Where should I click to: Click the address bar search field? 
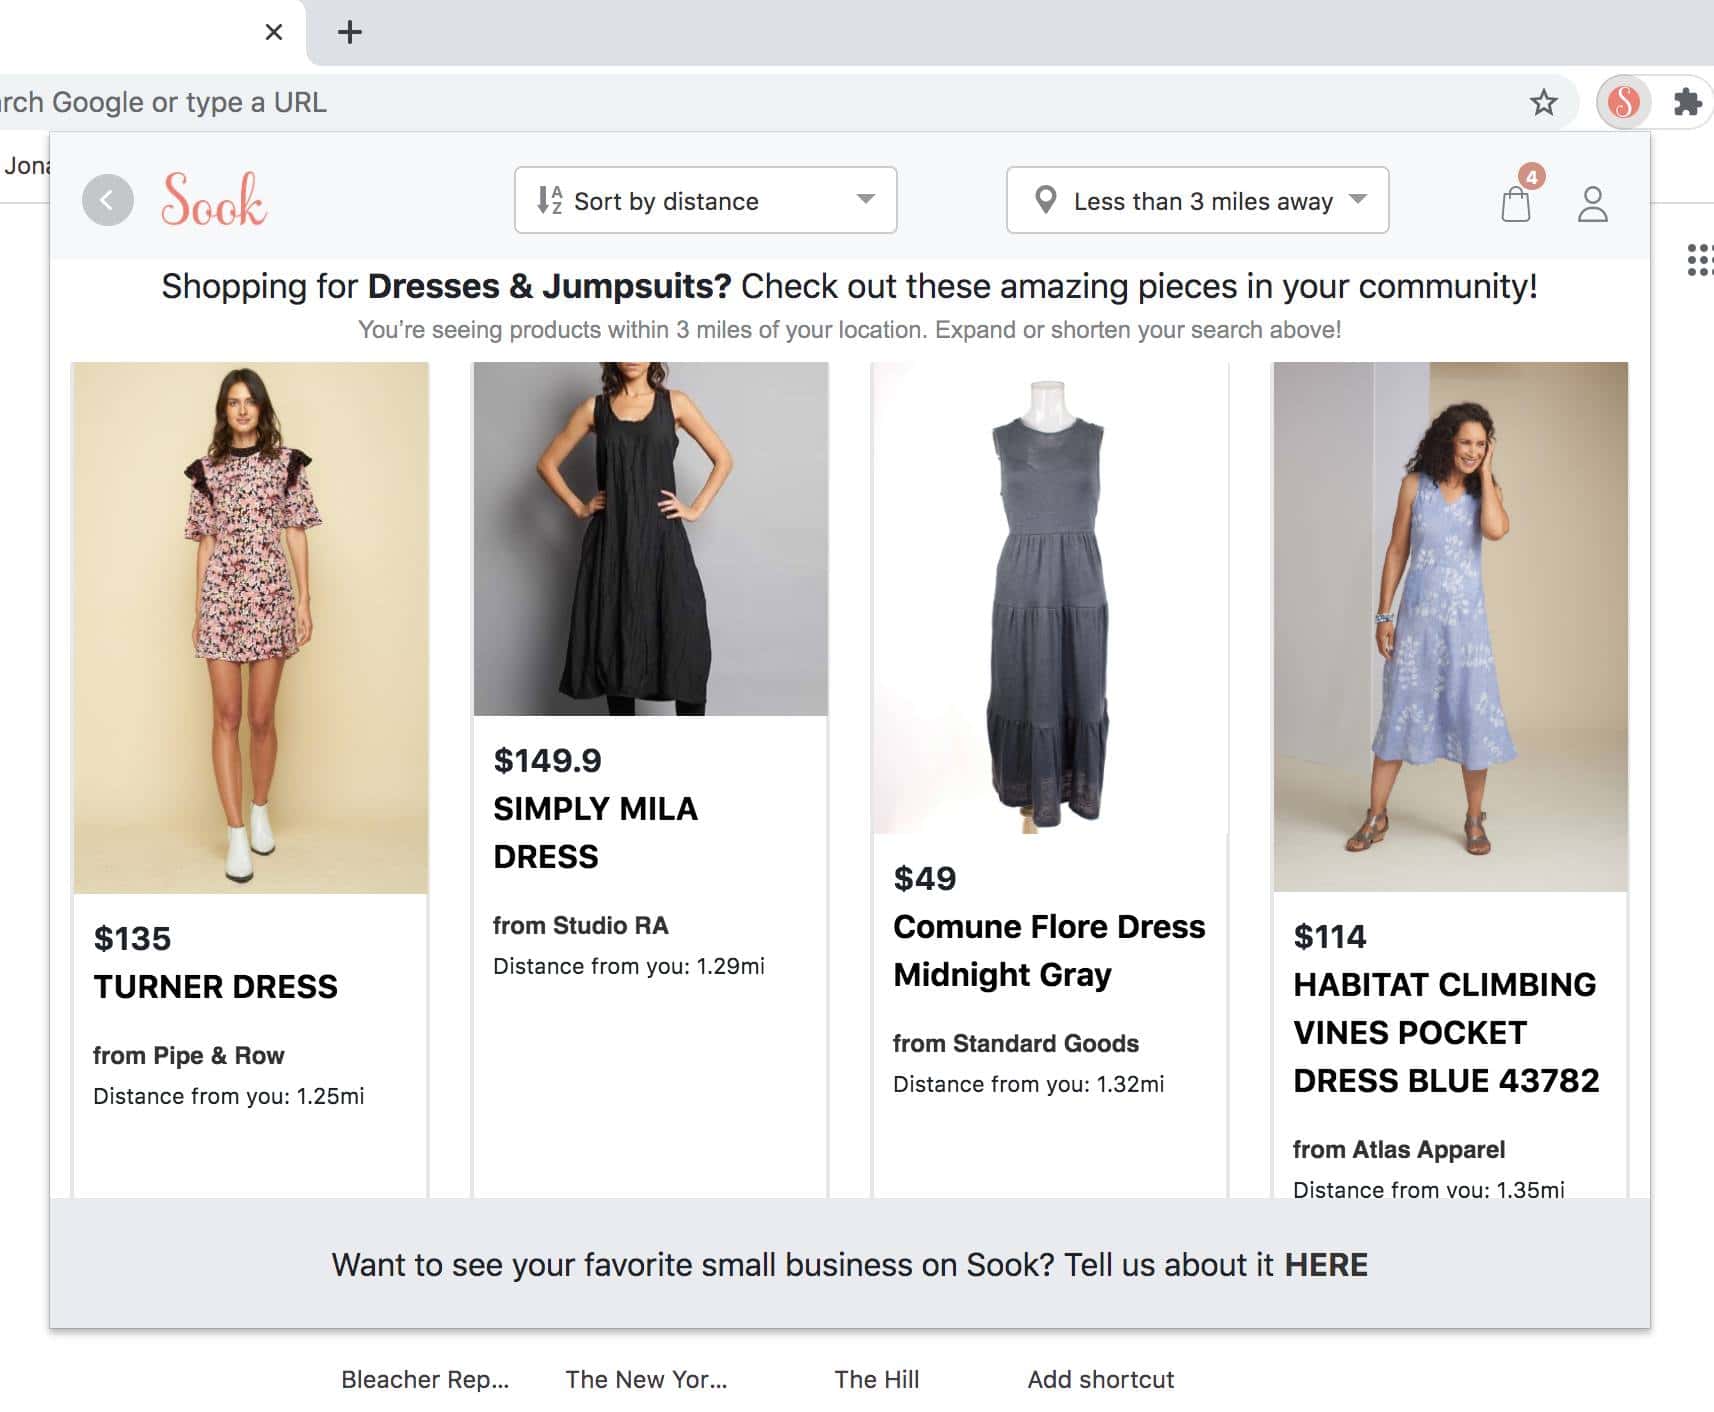point(700,102)
